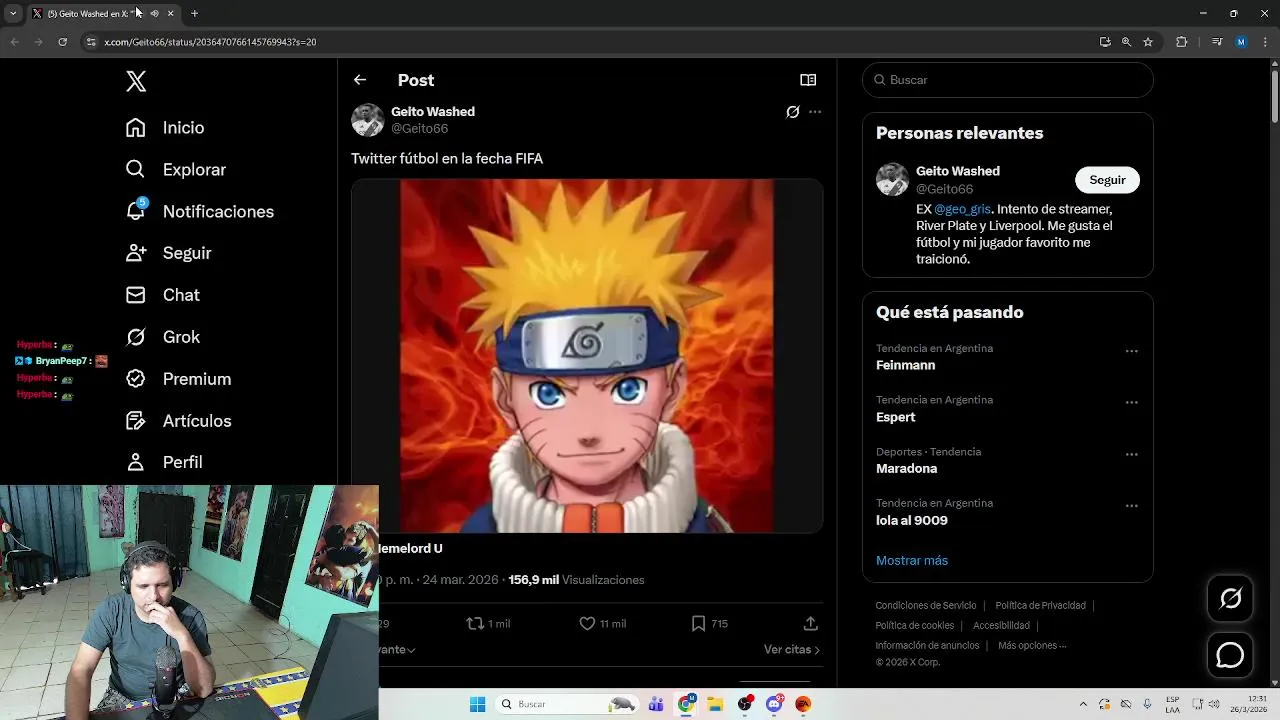Like the post with heart icon
Screen dimensions: 1280x720
[x=587, y=623]
